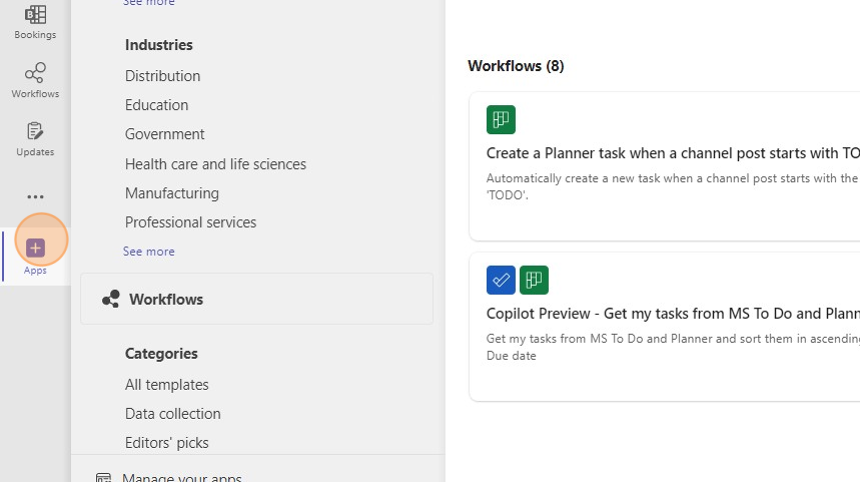
Task: Choose Health care and life sciences
Action: [x=215, y=164]
